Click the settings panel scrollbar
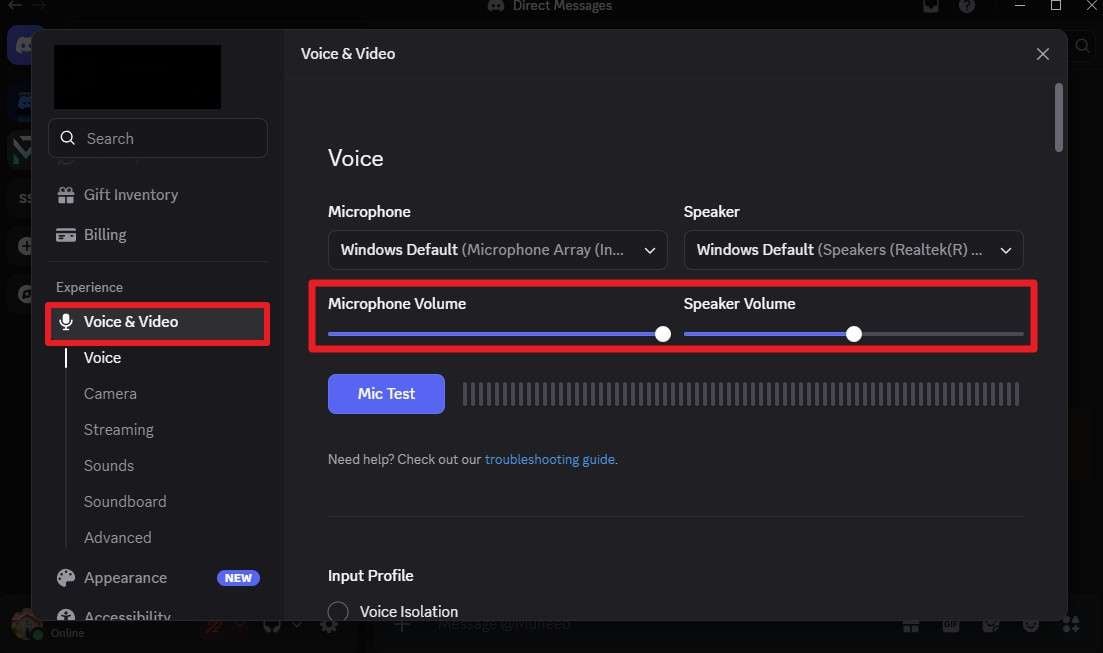Viewport: 1103px width, 653px height. click(x=1058, y=118)
